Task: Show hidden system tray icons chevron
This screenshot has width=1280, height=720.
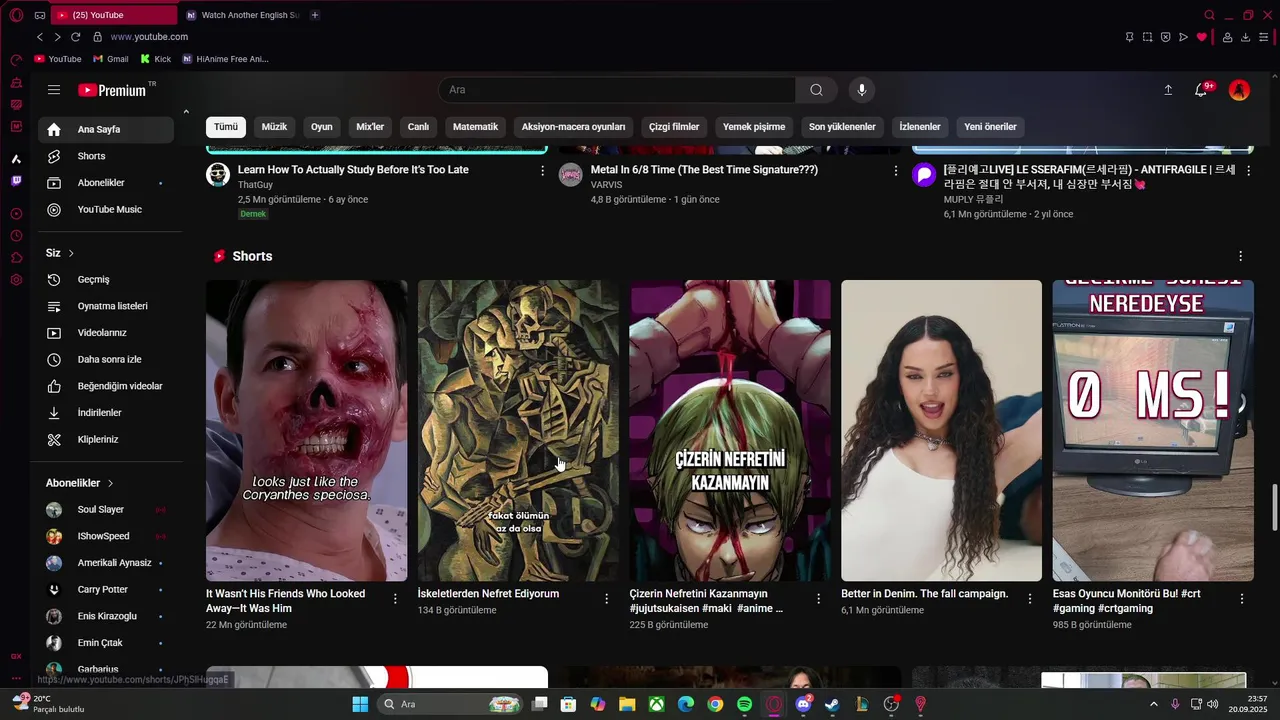Action: 1154,704
